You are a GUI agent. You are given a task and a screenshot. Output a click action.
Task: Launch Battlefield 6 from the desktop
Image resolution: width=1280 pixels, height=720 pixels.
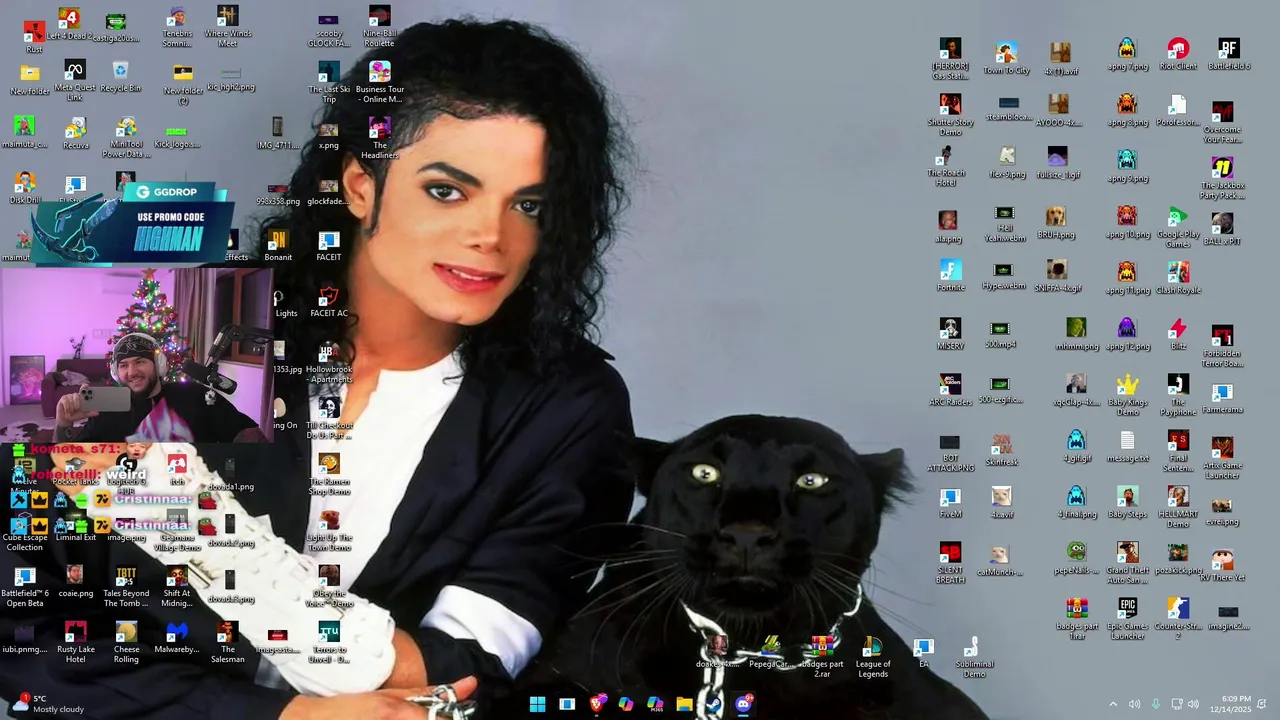point(1229,55)
